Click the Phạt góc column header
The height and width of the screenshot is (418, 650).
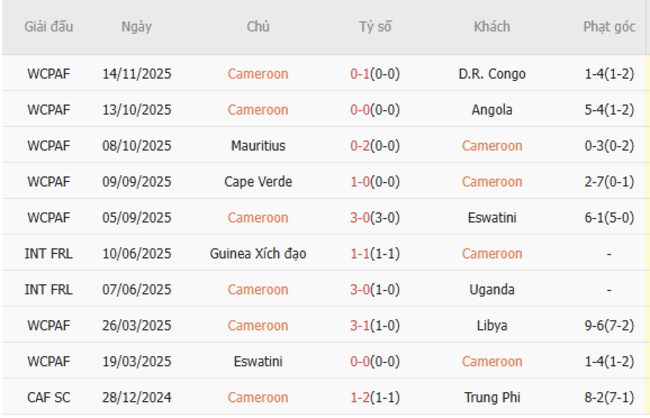point(609,27)
